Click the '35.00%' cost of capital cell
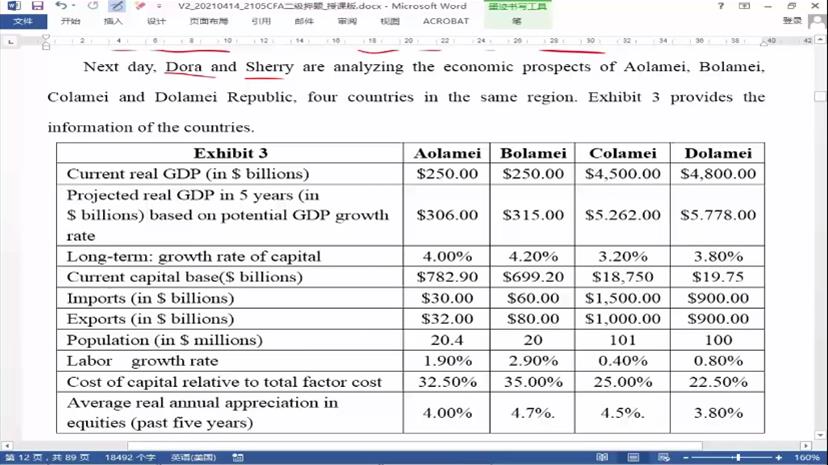Viewport: 828px width, 465px height. click(533, 382)
